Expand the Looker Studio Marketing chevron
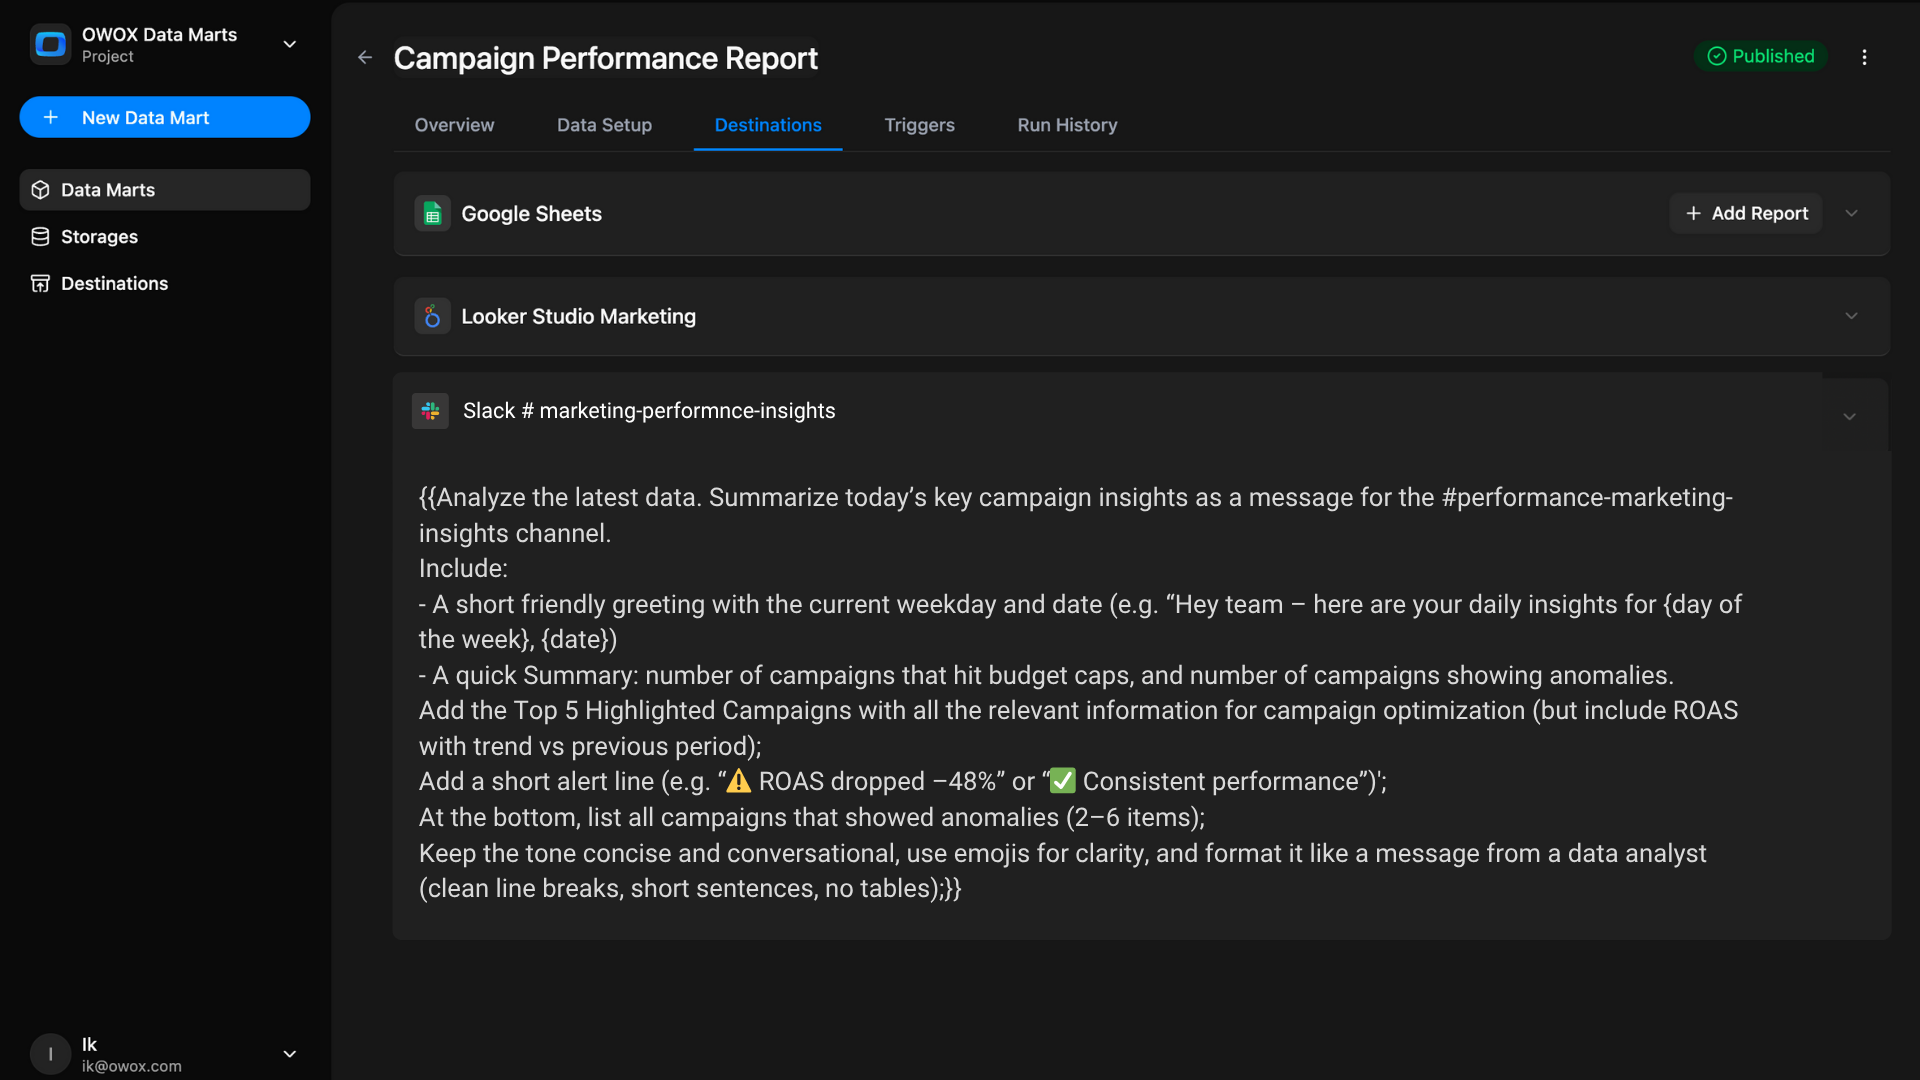 click(1851, 316)
